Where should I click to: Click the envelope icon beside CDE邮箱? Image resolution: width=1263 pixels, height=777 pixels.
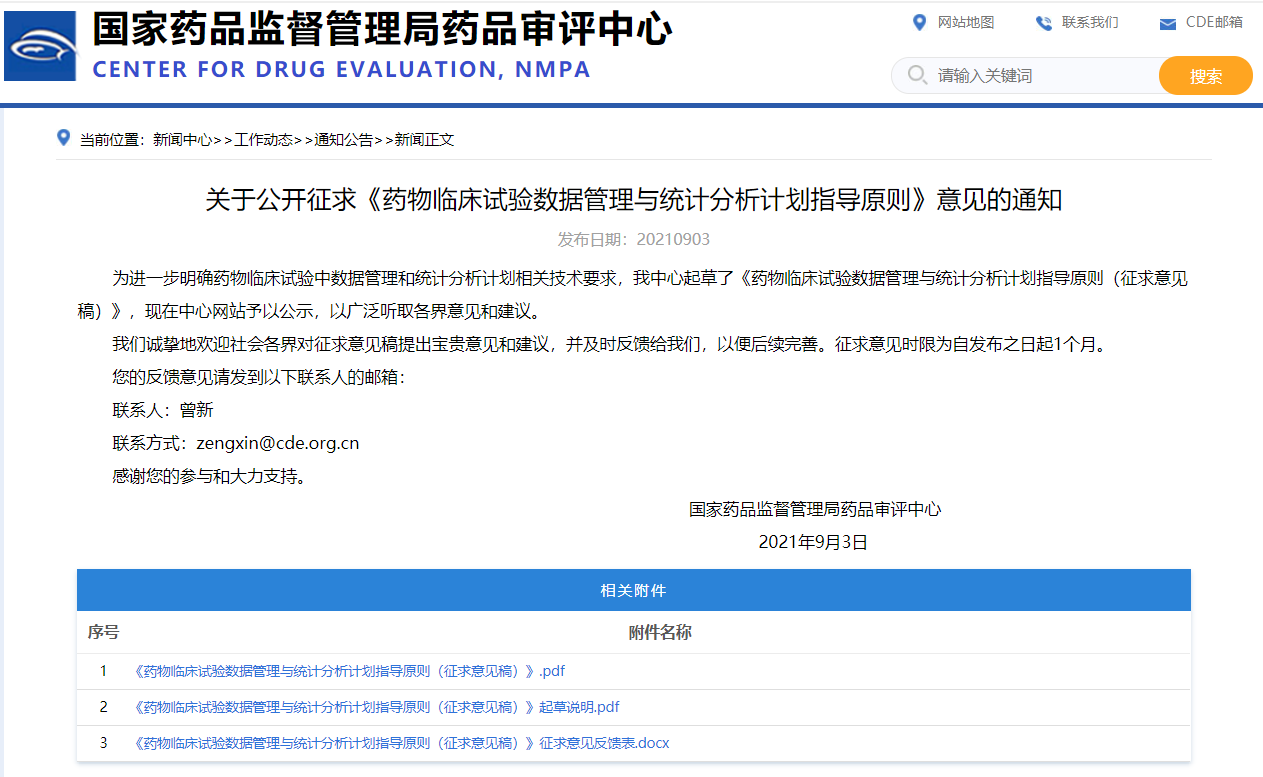click(1167, 24)
